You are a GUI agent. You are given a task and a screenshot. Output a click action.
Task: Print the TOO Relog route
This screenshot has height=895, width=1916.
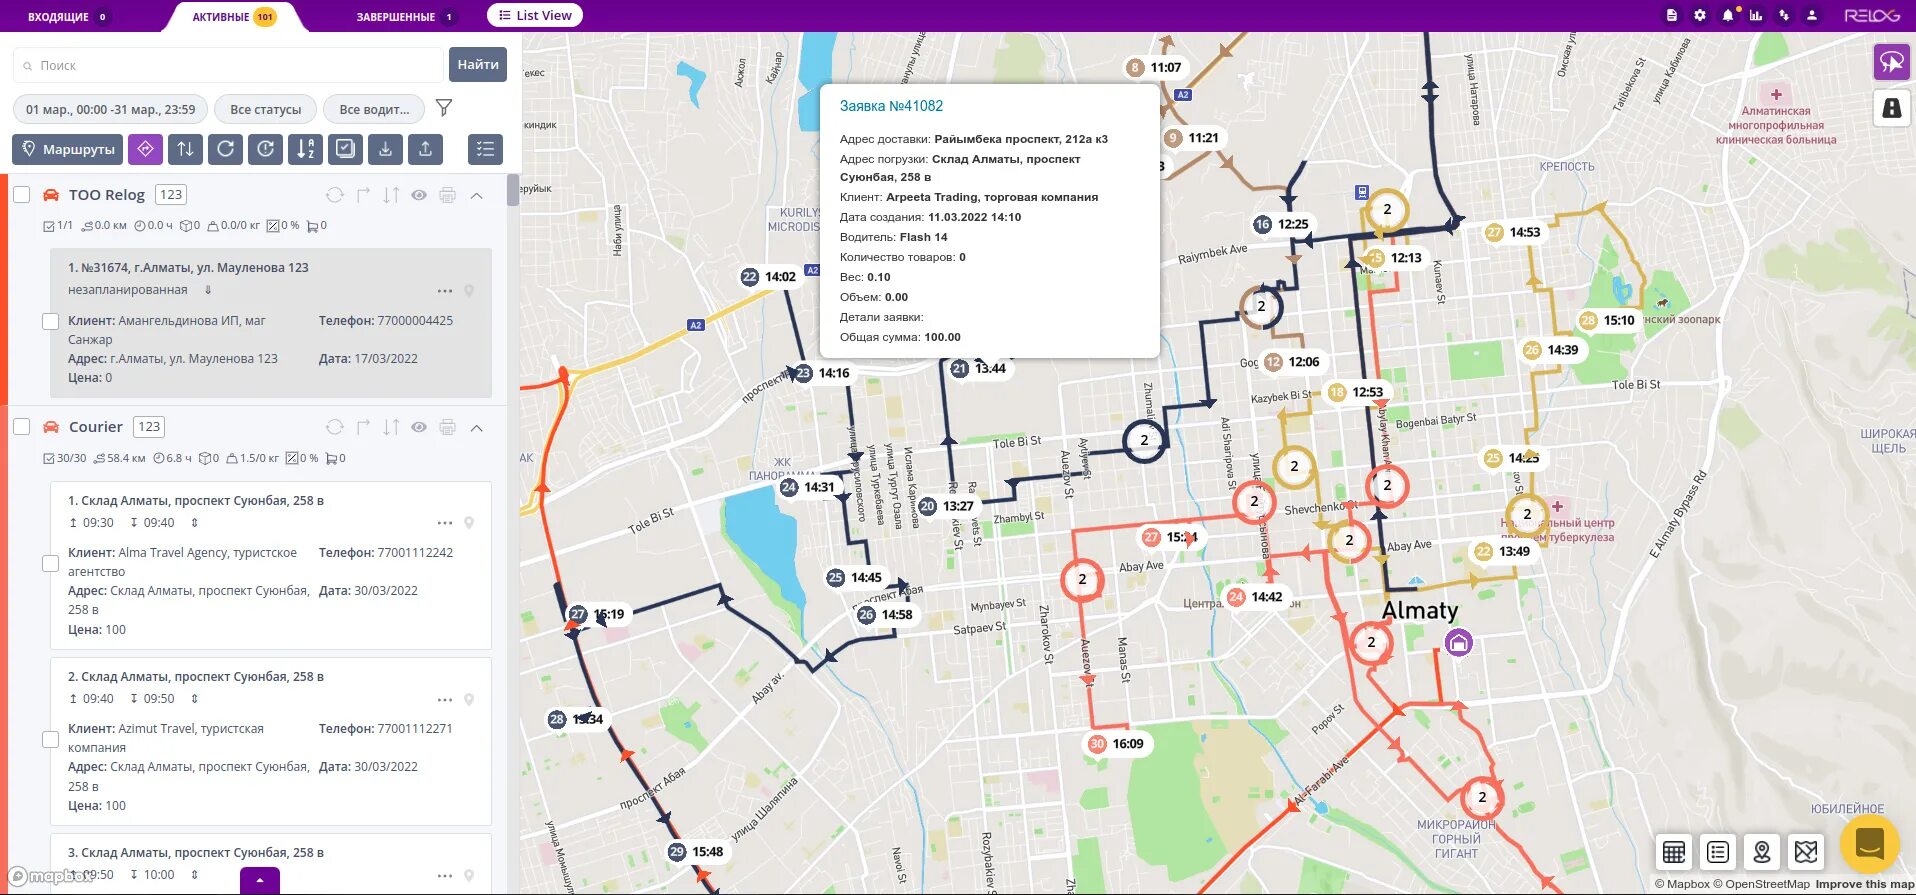point(447,195)
